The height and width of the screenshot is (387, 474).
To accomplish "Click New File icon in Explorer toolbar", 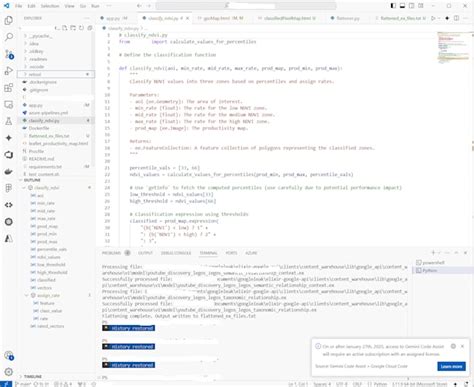I will click(x=65, y=28).
